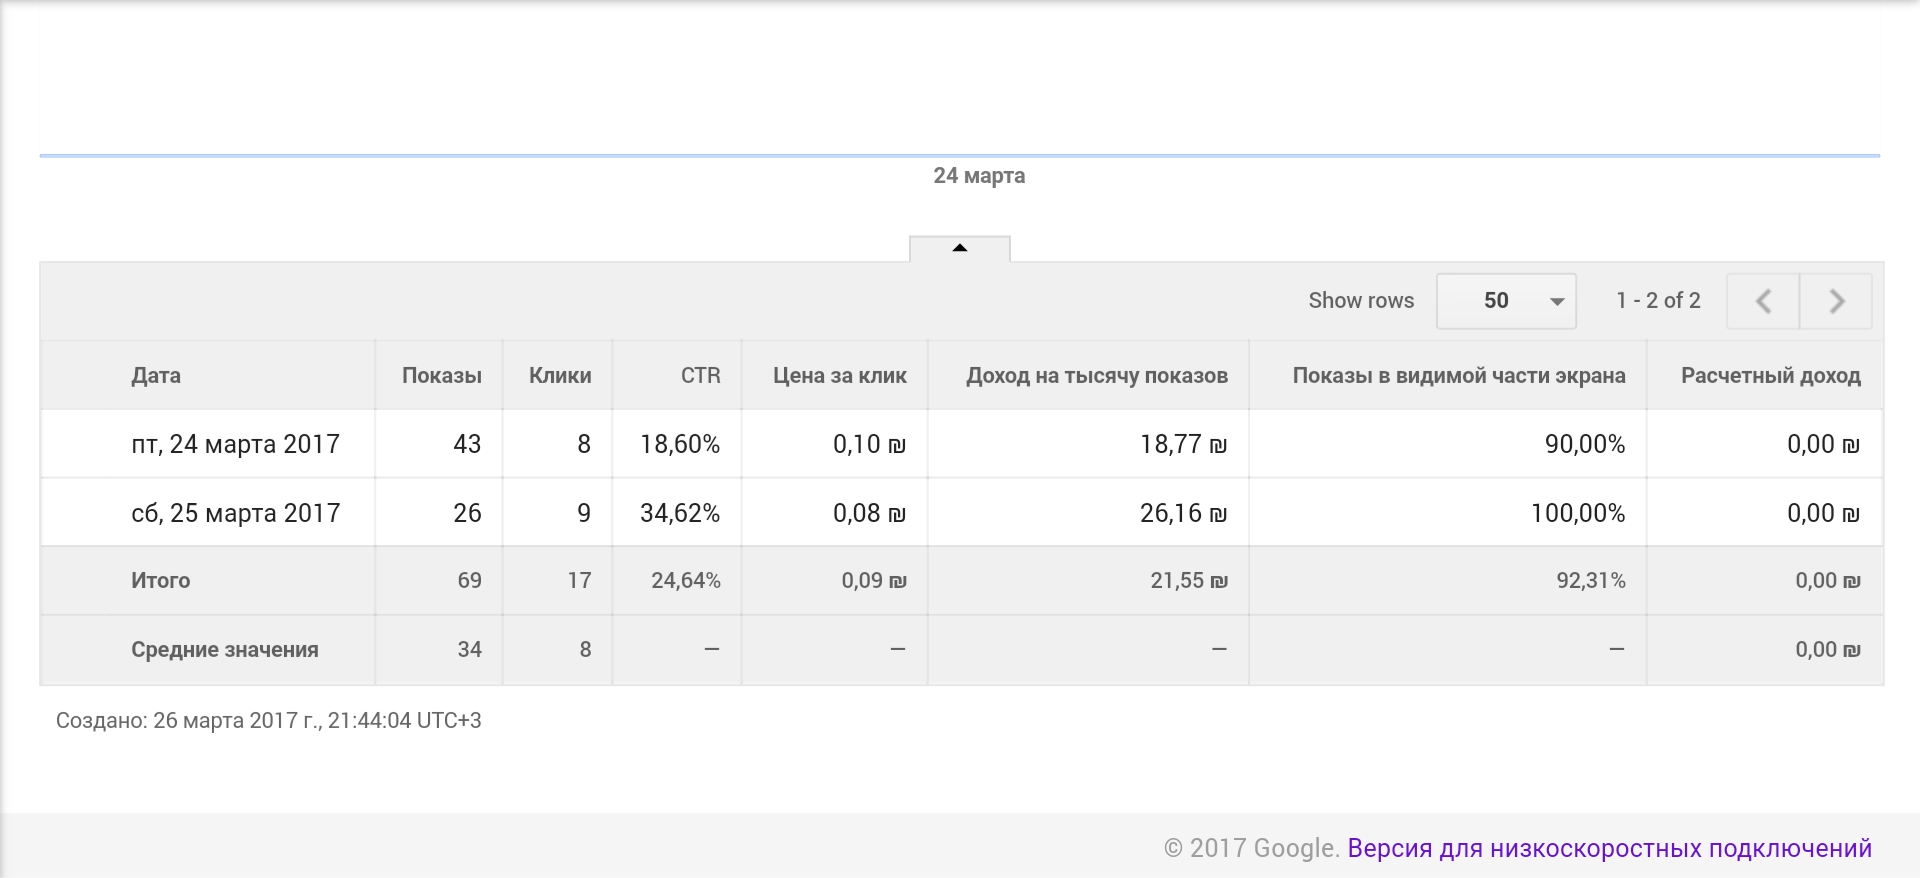This screenshot has height=878, width=1920.
Task: Select the сб, 25 марта 2017 row
Action: [x=235, y=513]
